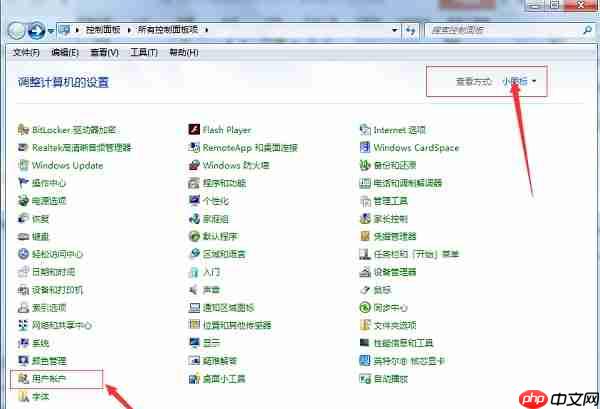Open recent pages dropdown beside Forward
This screenshot has height=409, width=600.
pos(51,31)
